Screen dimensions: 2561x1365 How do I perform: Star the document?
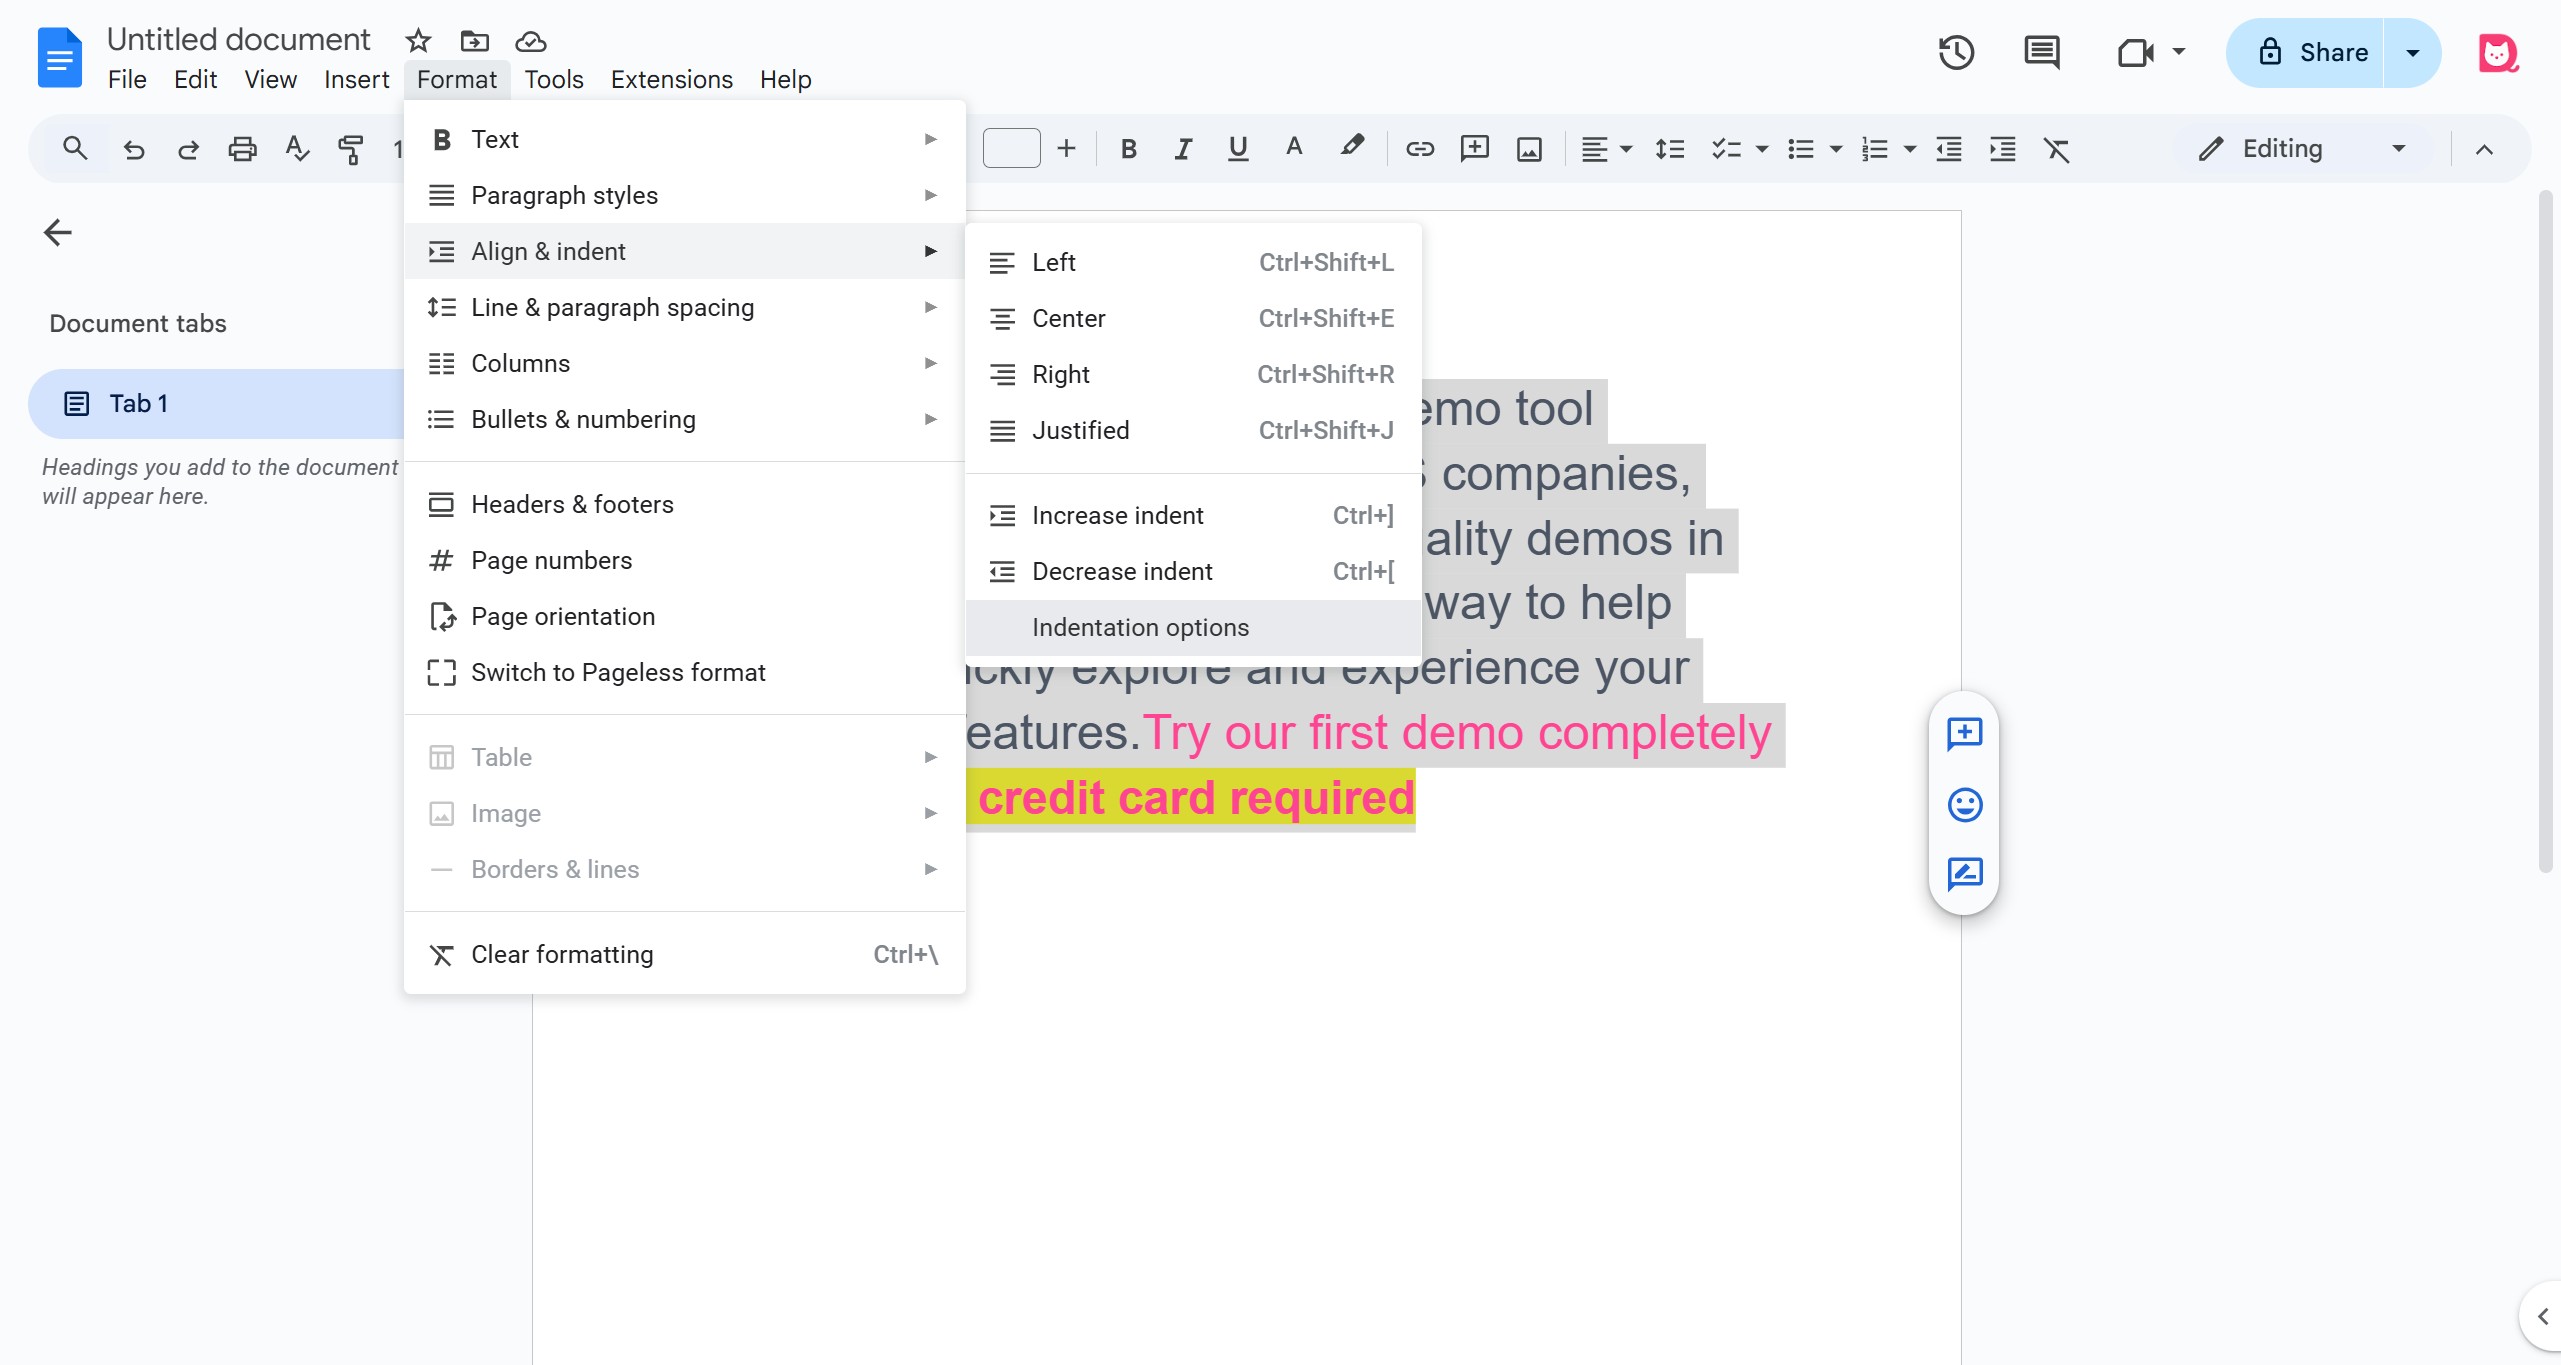click(418, 41)
